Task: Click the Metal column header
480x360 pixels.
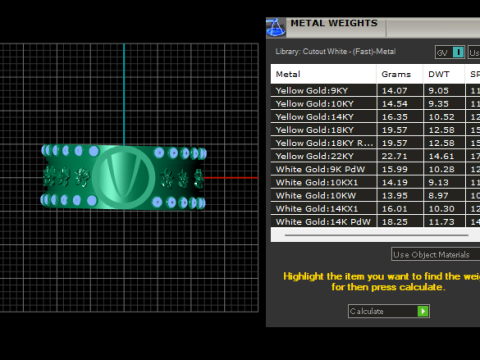Action: pos(323,74)
